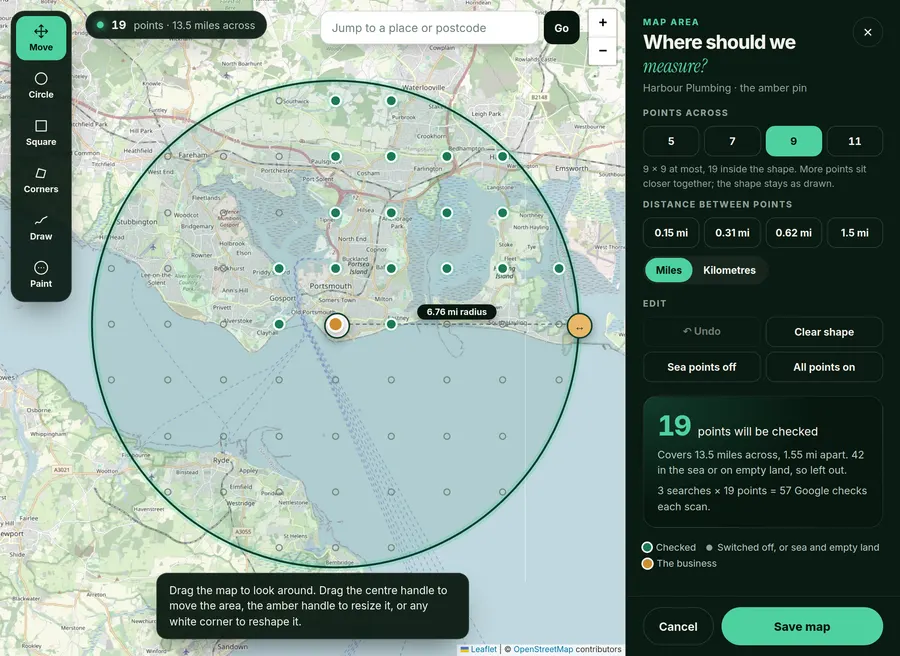Screen dimensions: 900x656
Task: Switch units to Kilometres
Action: [729, 270]
